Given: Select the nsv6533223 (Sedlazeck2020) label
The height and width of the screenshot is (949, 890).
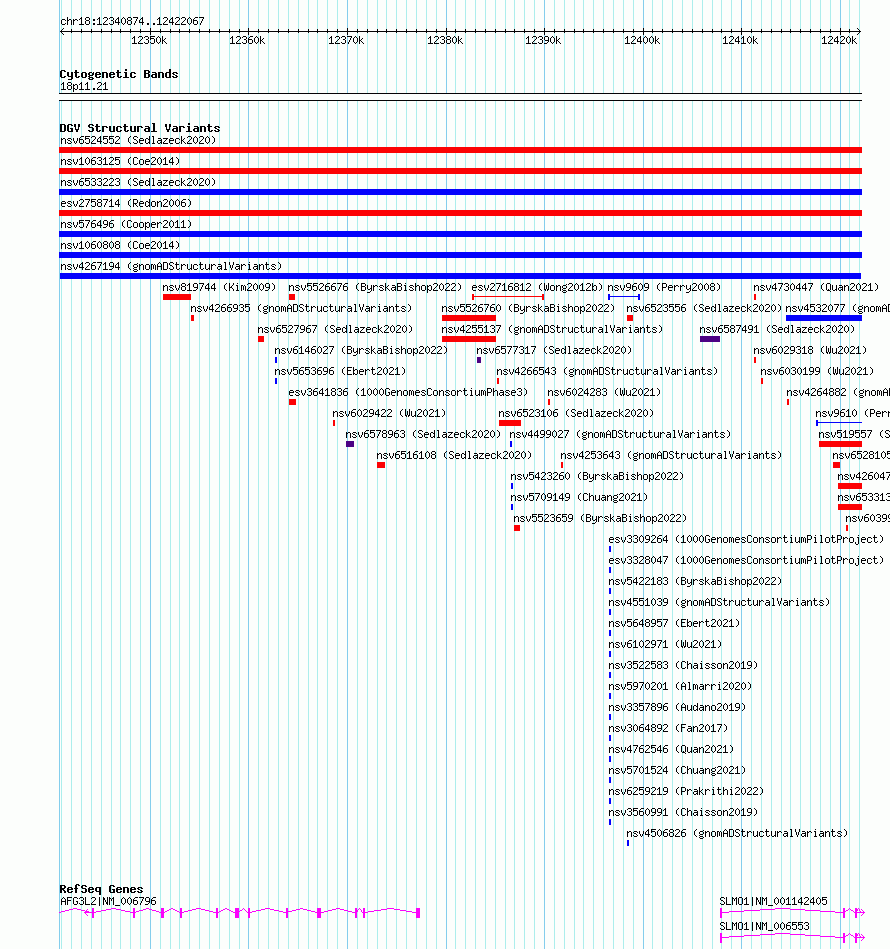Looking at the screenshot, I should [138, 182].
